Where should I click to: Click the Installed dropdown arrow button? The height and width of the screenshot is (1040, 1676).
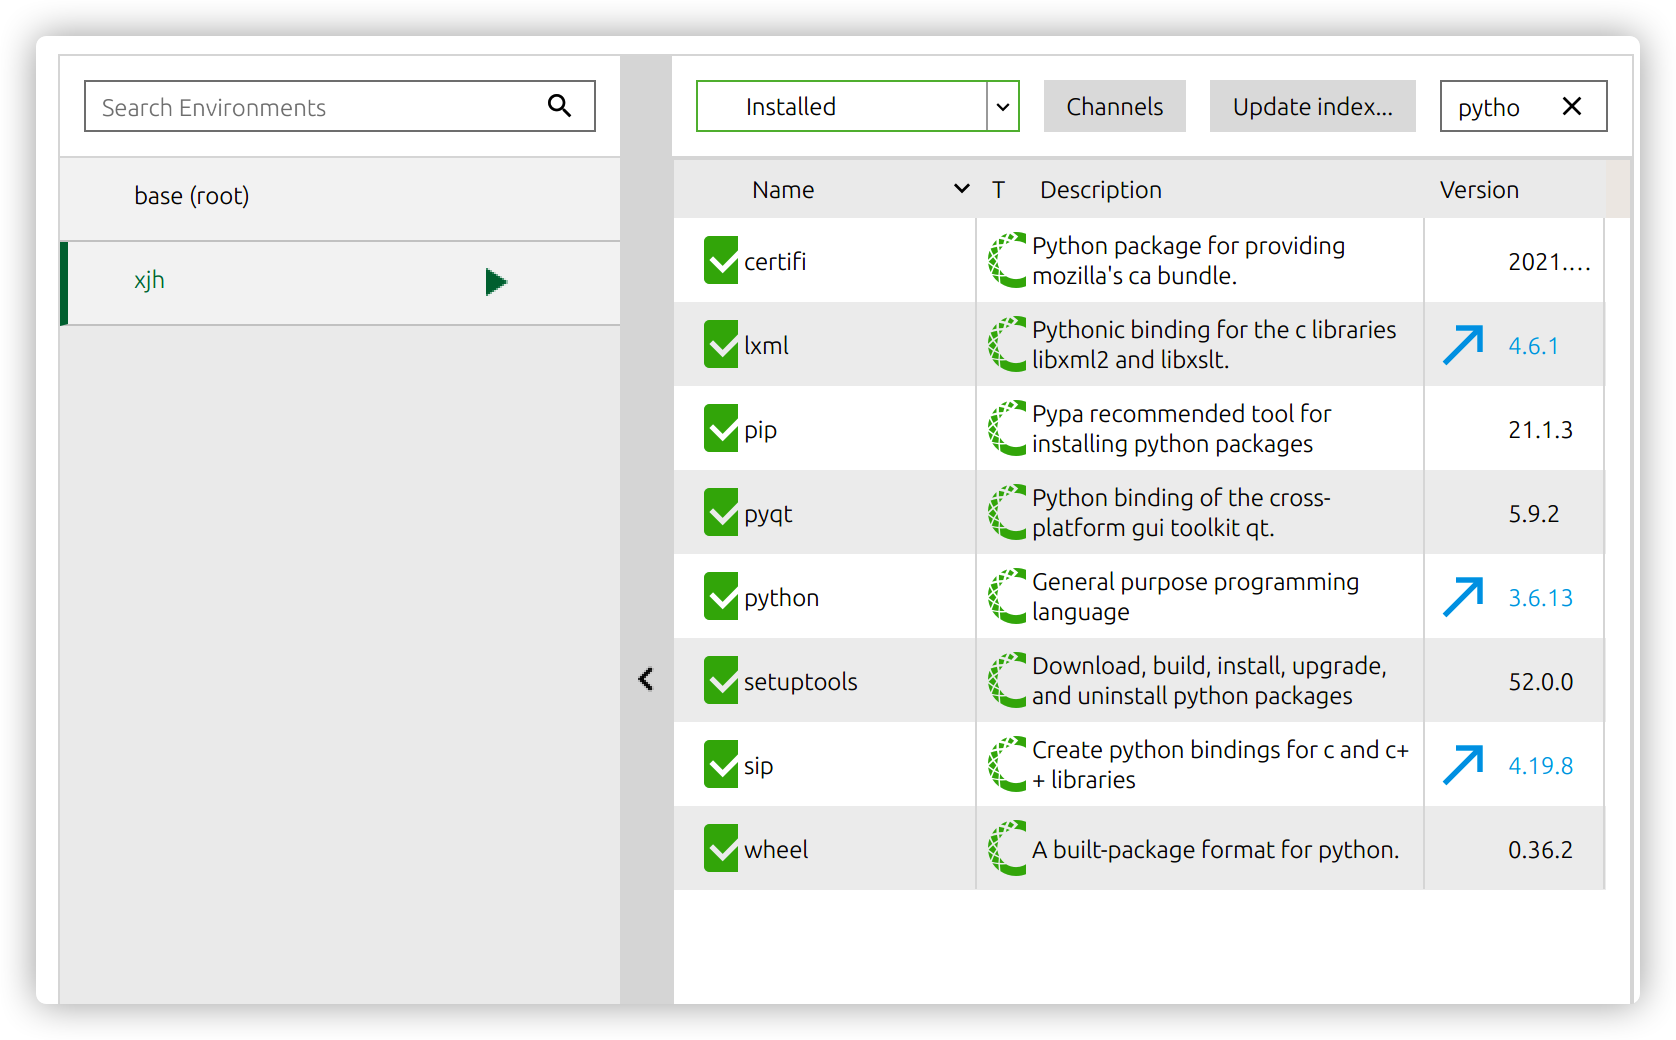(x=1003, y=106)
